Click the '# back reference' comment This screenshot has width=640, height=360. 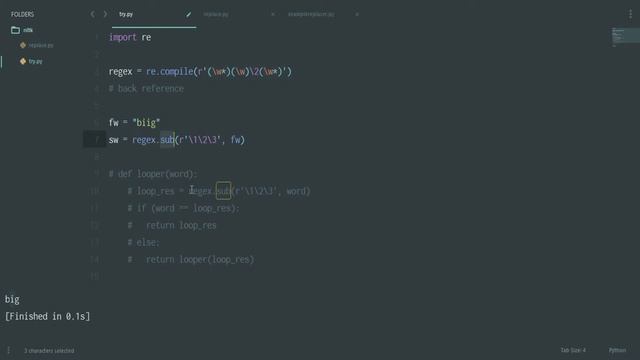pyautogui.click(x=146, y=89)
